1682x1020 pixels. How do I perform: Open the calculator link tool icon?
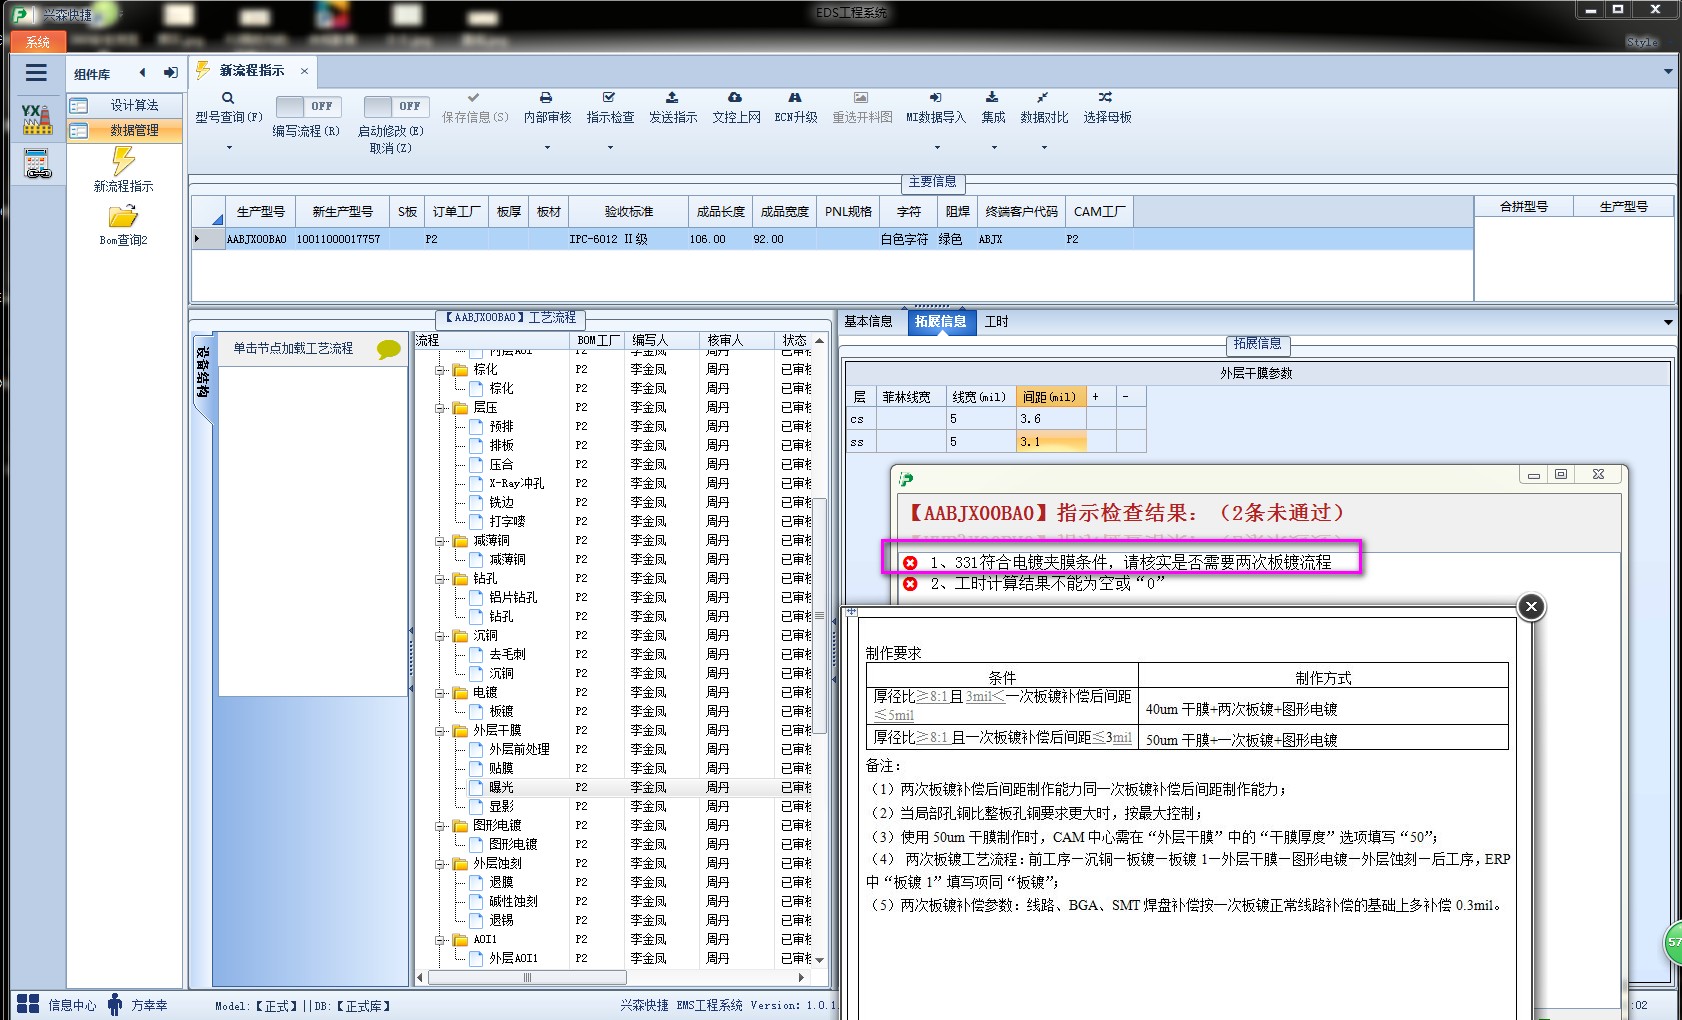click(37, 164)
